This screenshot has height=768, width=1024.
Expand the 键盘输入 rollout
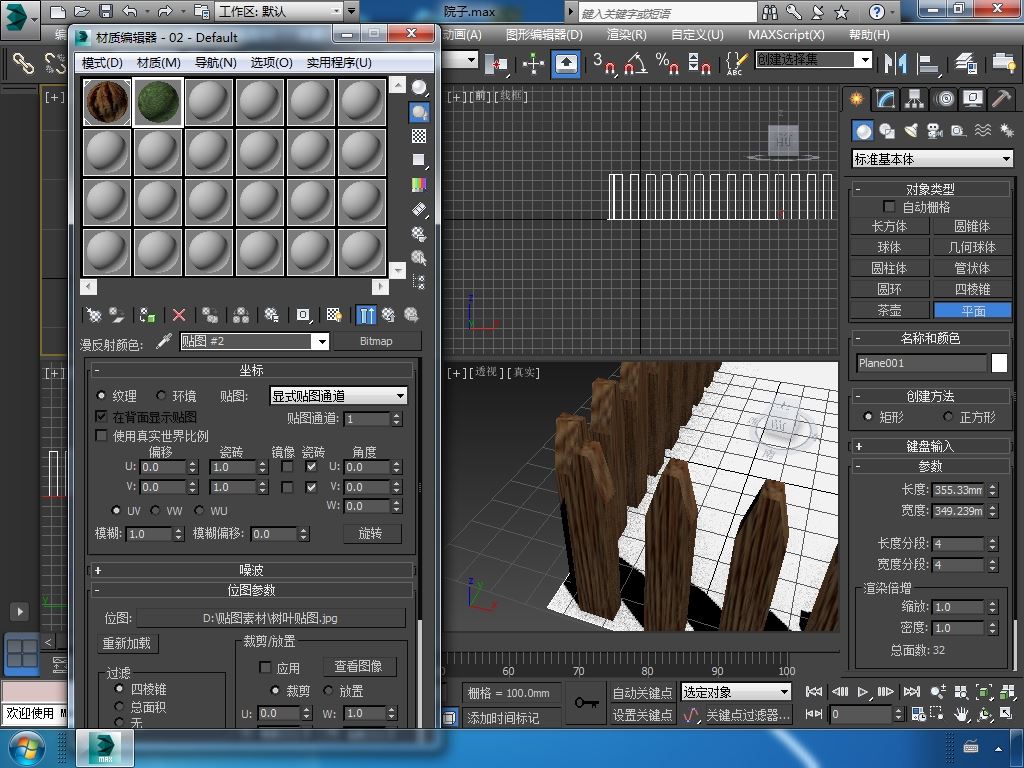[930, 446]
